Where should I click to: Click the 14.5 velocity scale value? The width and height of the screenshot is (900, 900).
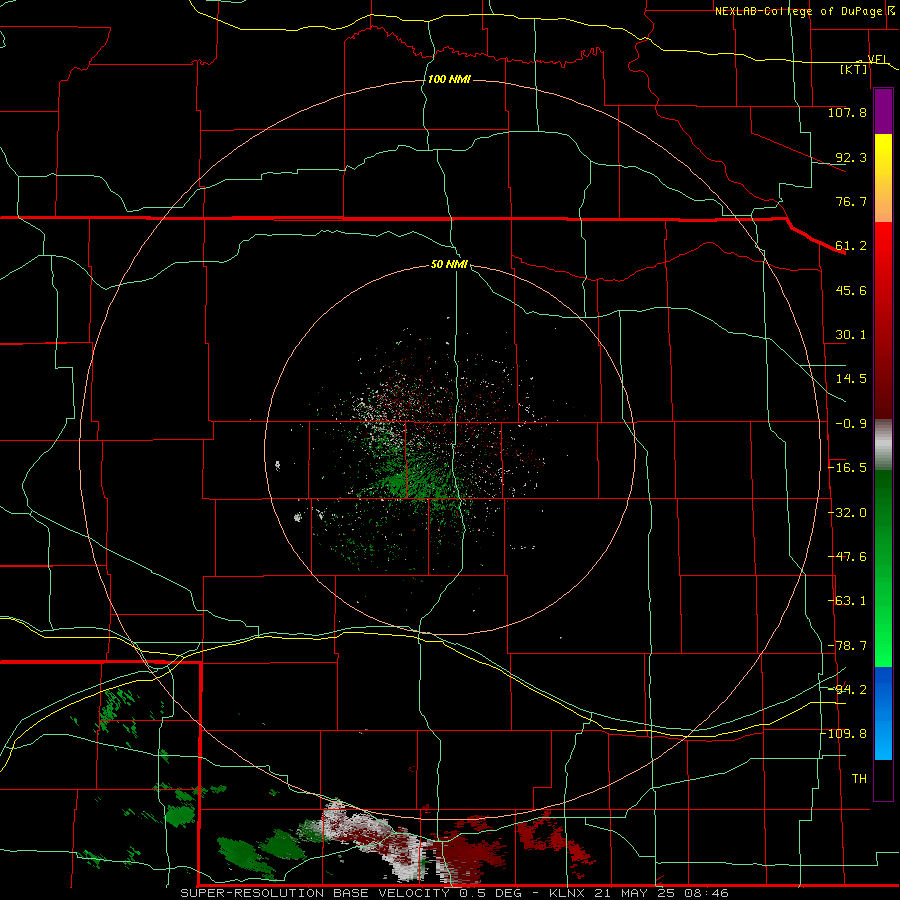click(x=851, y=379)
